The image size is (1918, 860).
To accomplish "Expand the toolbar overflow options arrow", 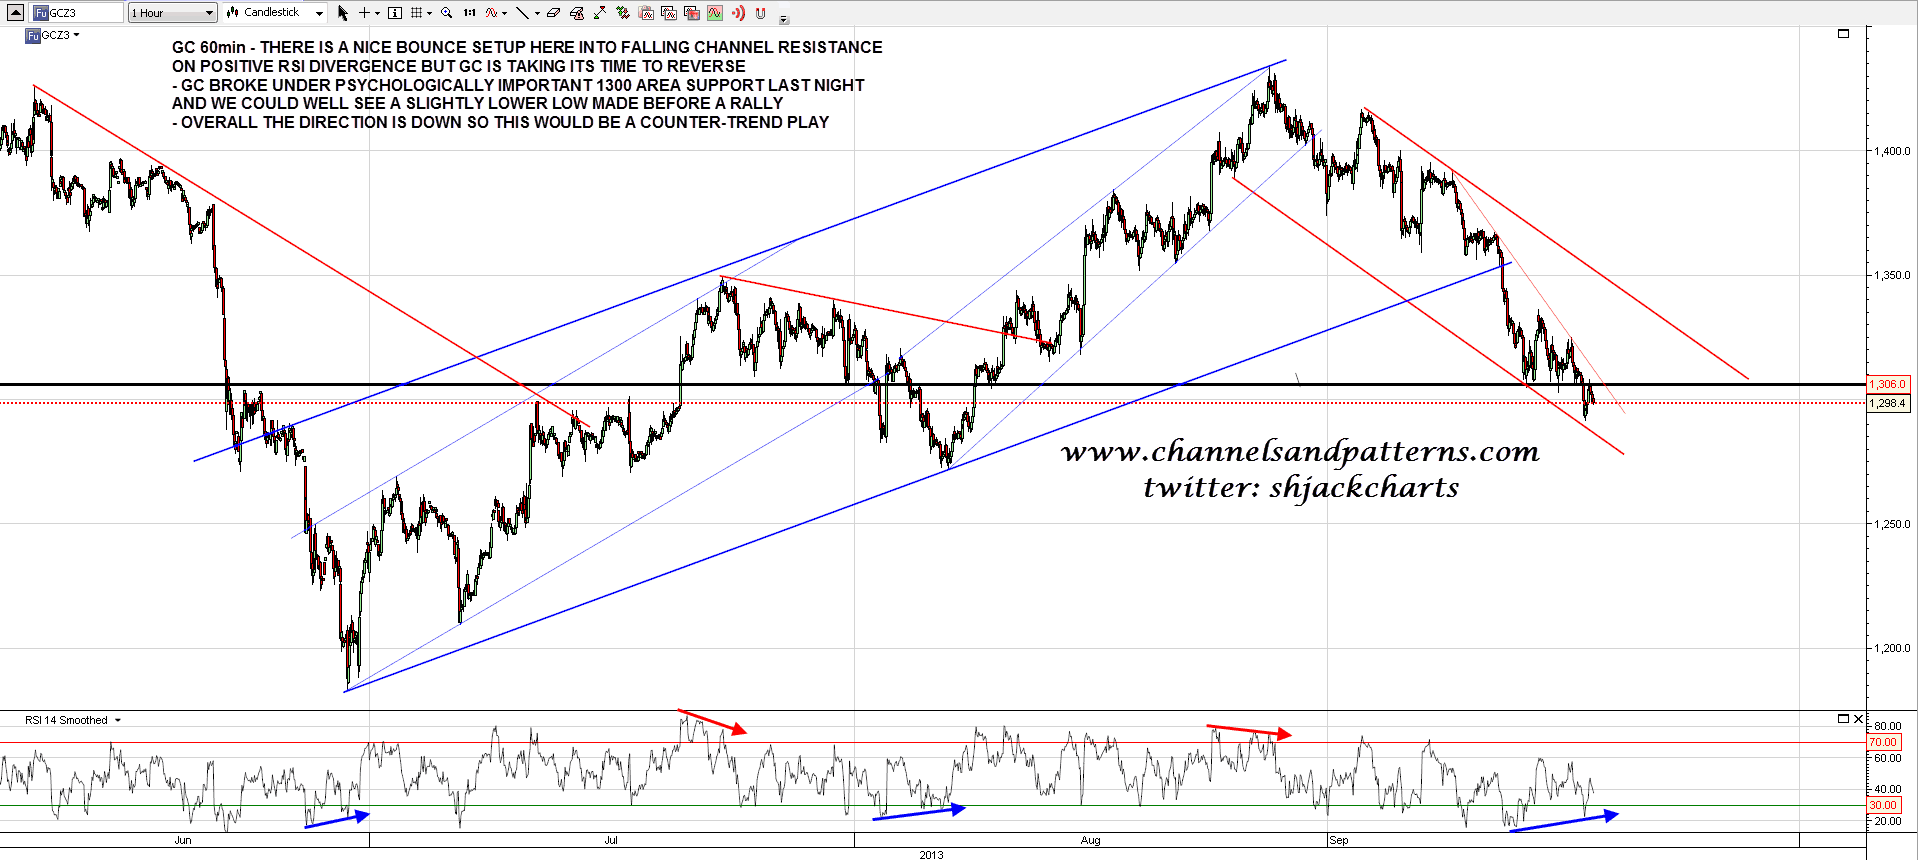I will click(x=783, y=19).
